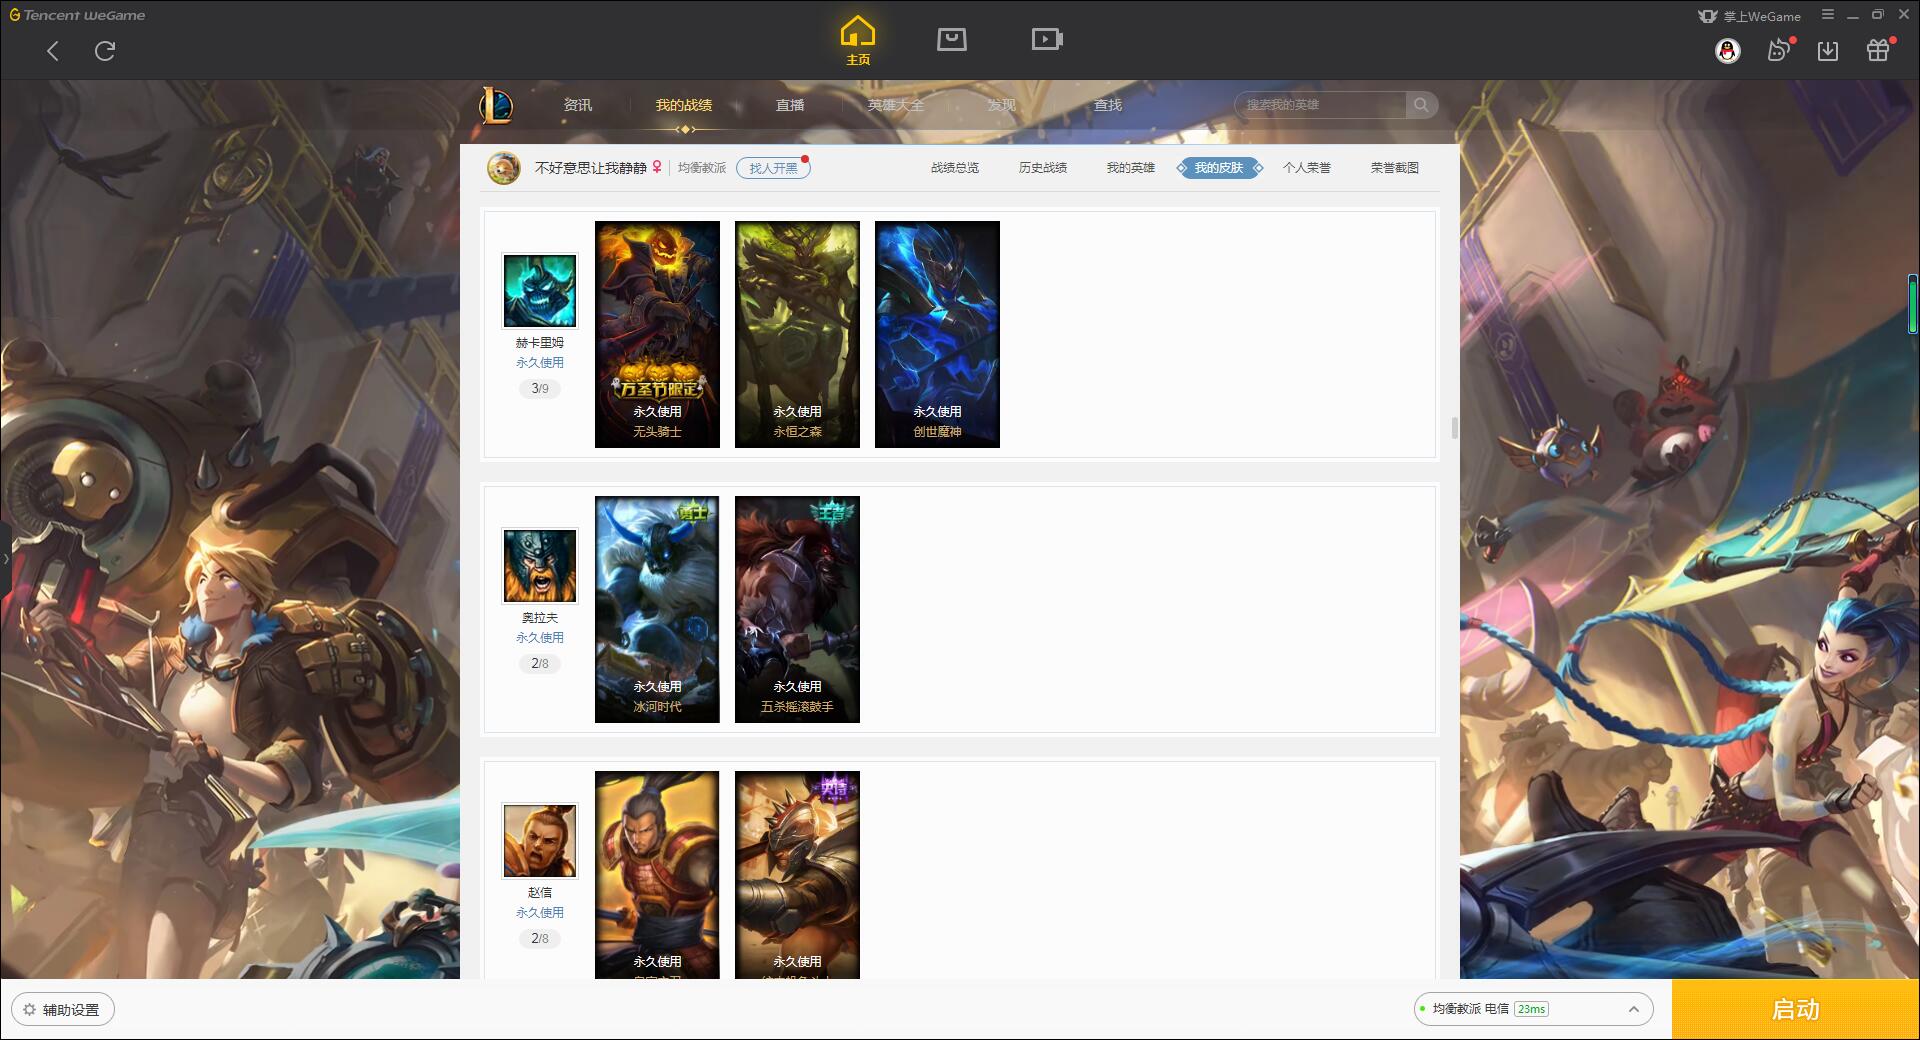Go back with the back arrow

coord(53,51)
